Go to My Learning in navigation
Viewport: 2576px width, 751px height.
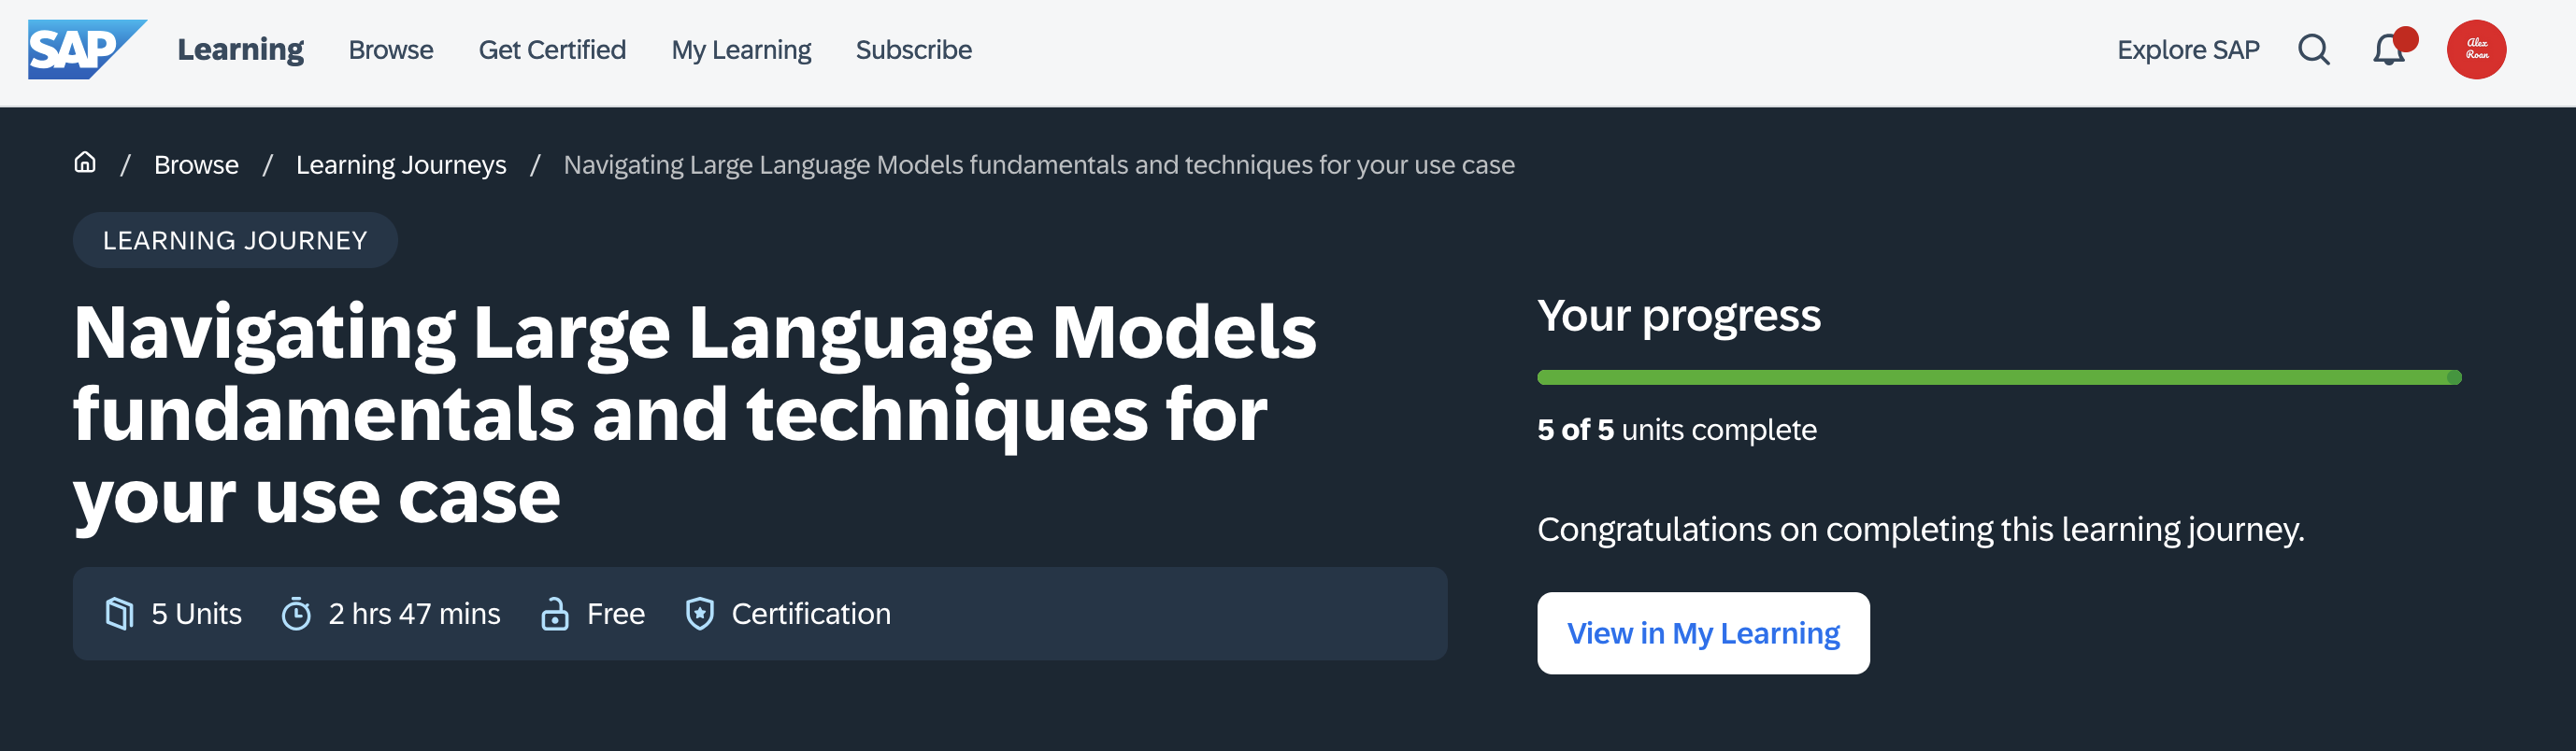coord(741,50)
